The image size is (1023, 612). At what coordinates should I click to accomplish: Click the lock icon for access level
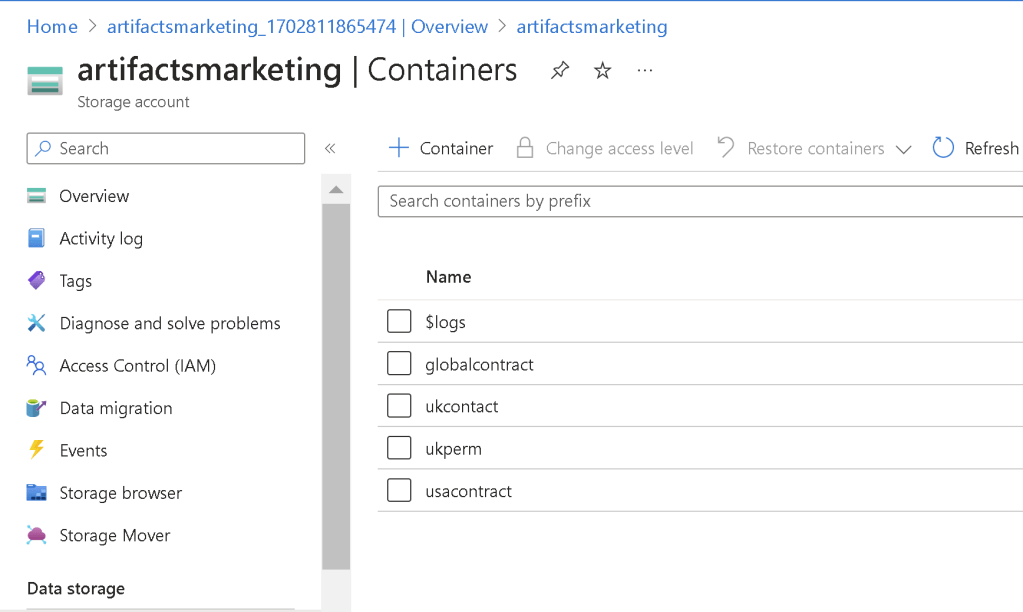[525, 148]
